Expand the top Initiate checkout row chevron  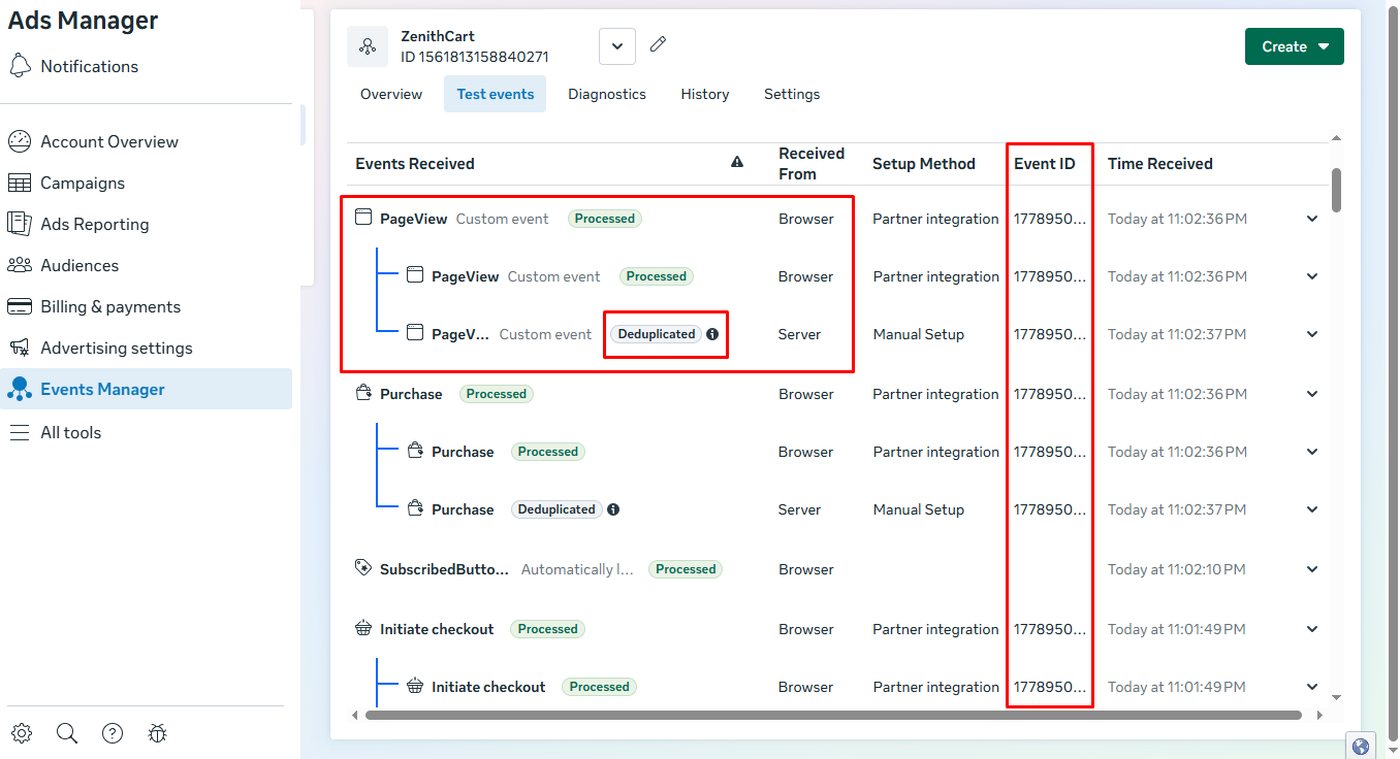[1313, 629]
